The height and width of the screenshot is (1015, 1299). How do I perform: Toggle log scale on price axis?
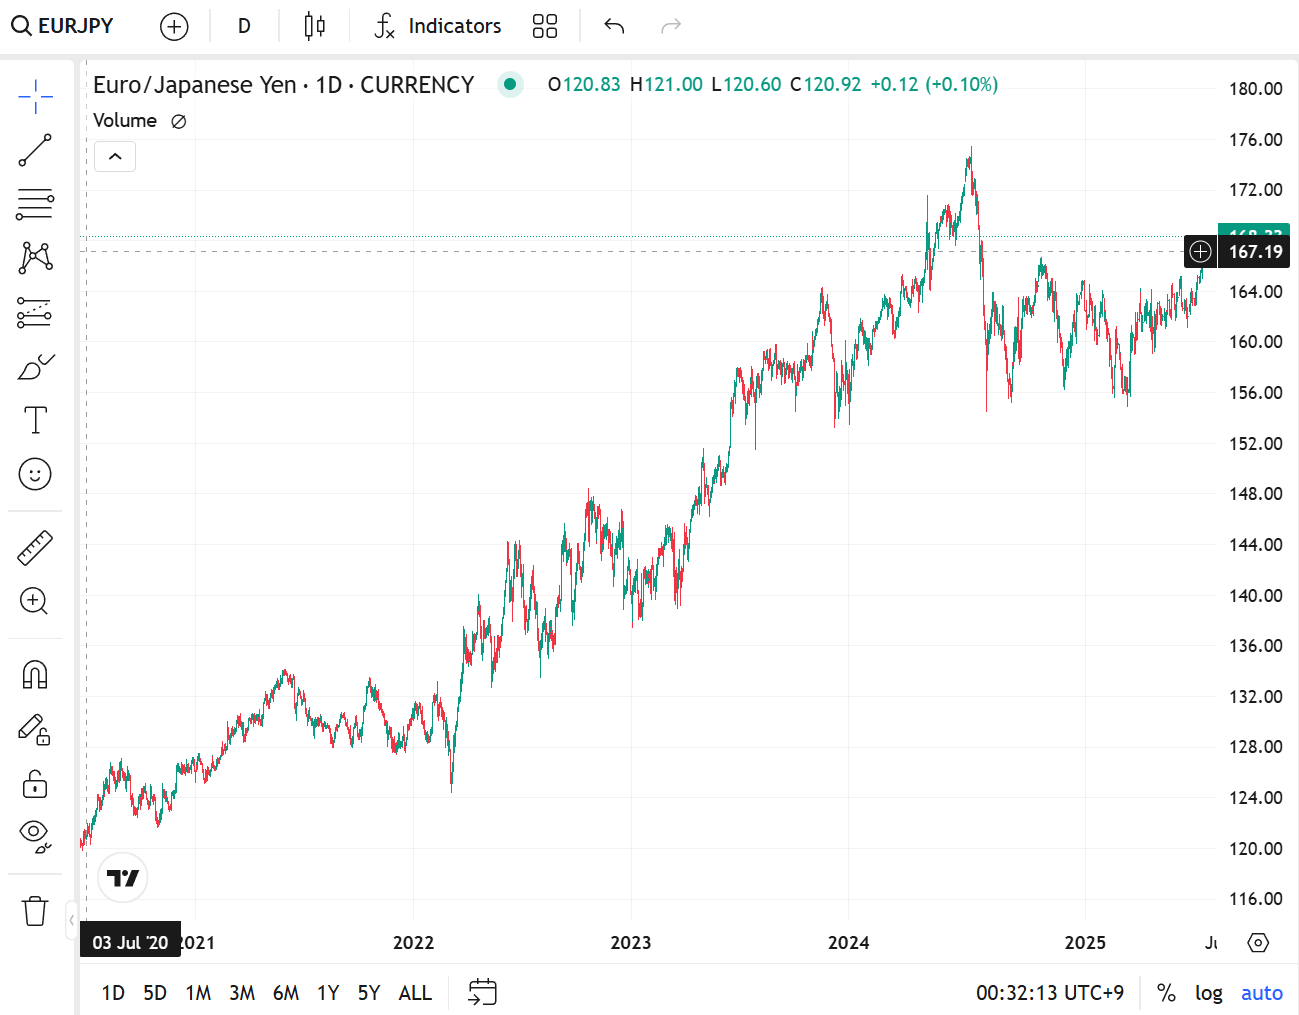tap(1209, 993)
